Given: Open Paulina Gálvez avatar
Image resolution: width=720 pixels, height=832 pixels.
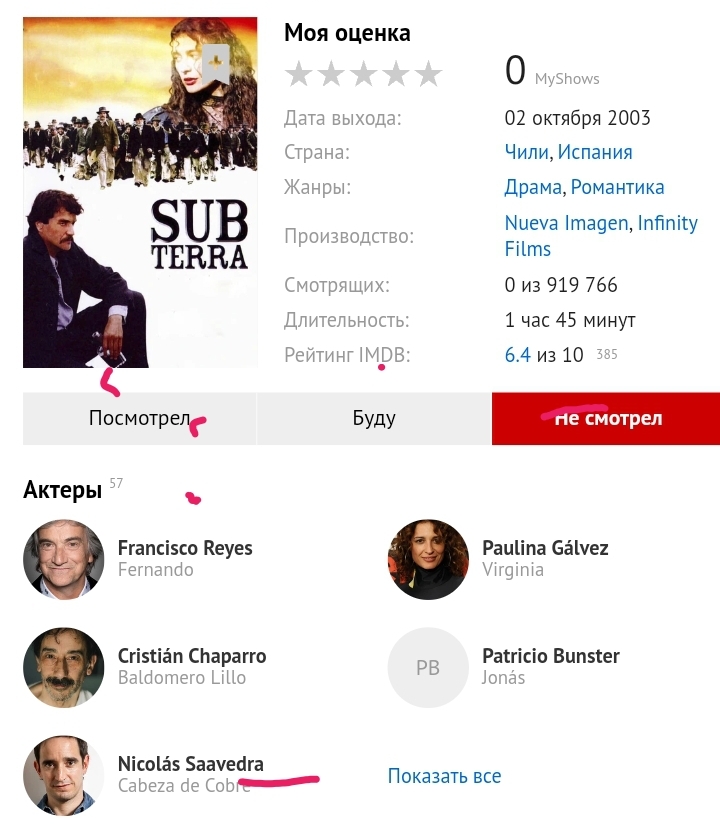Looking at the screenshot, I should tap(428, 559).
